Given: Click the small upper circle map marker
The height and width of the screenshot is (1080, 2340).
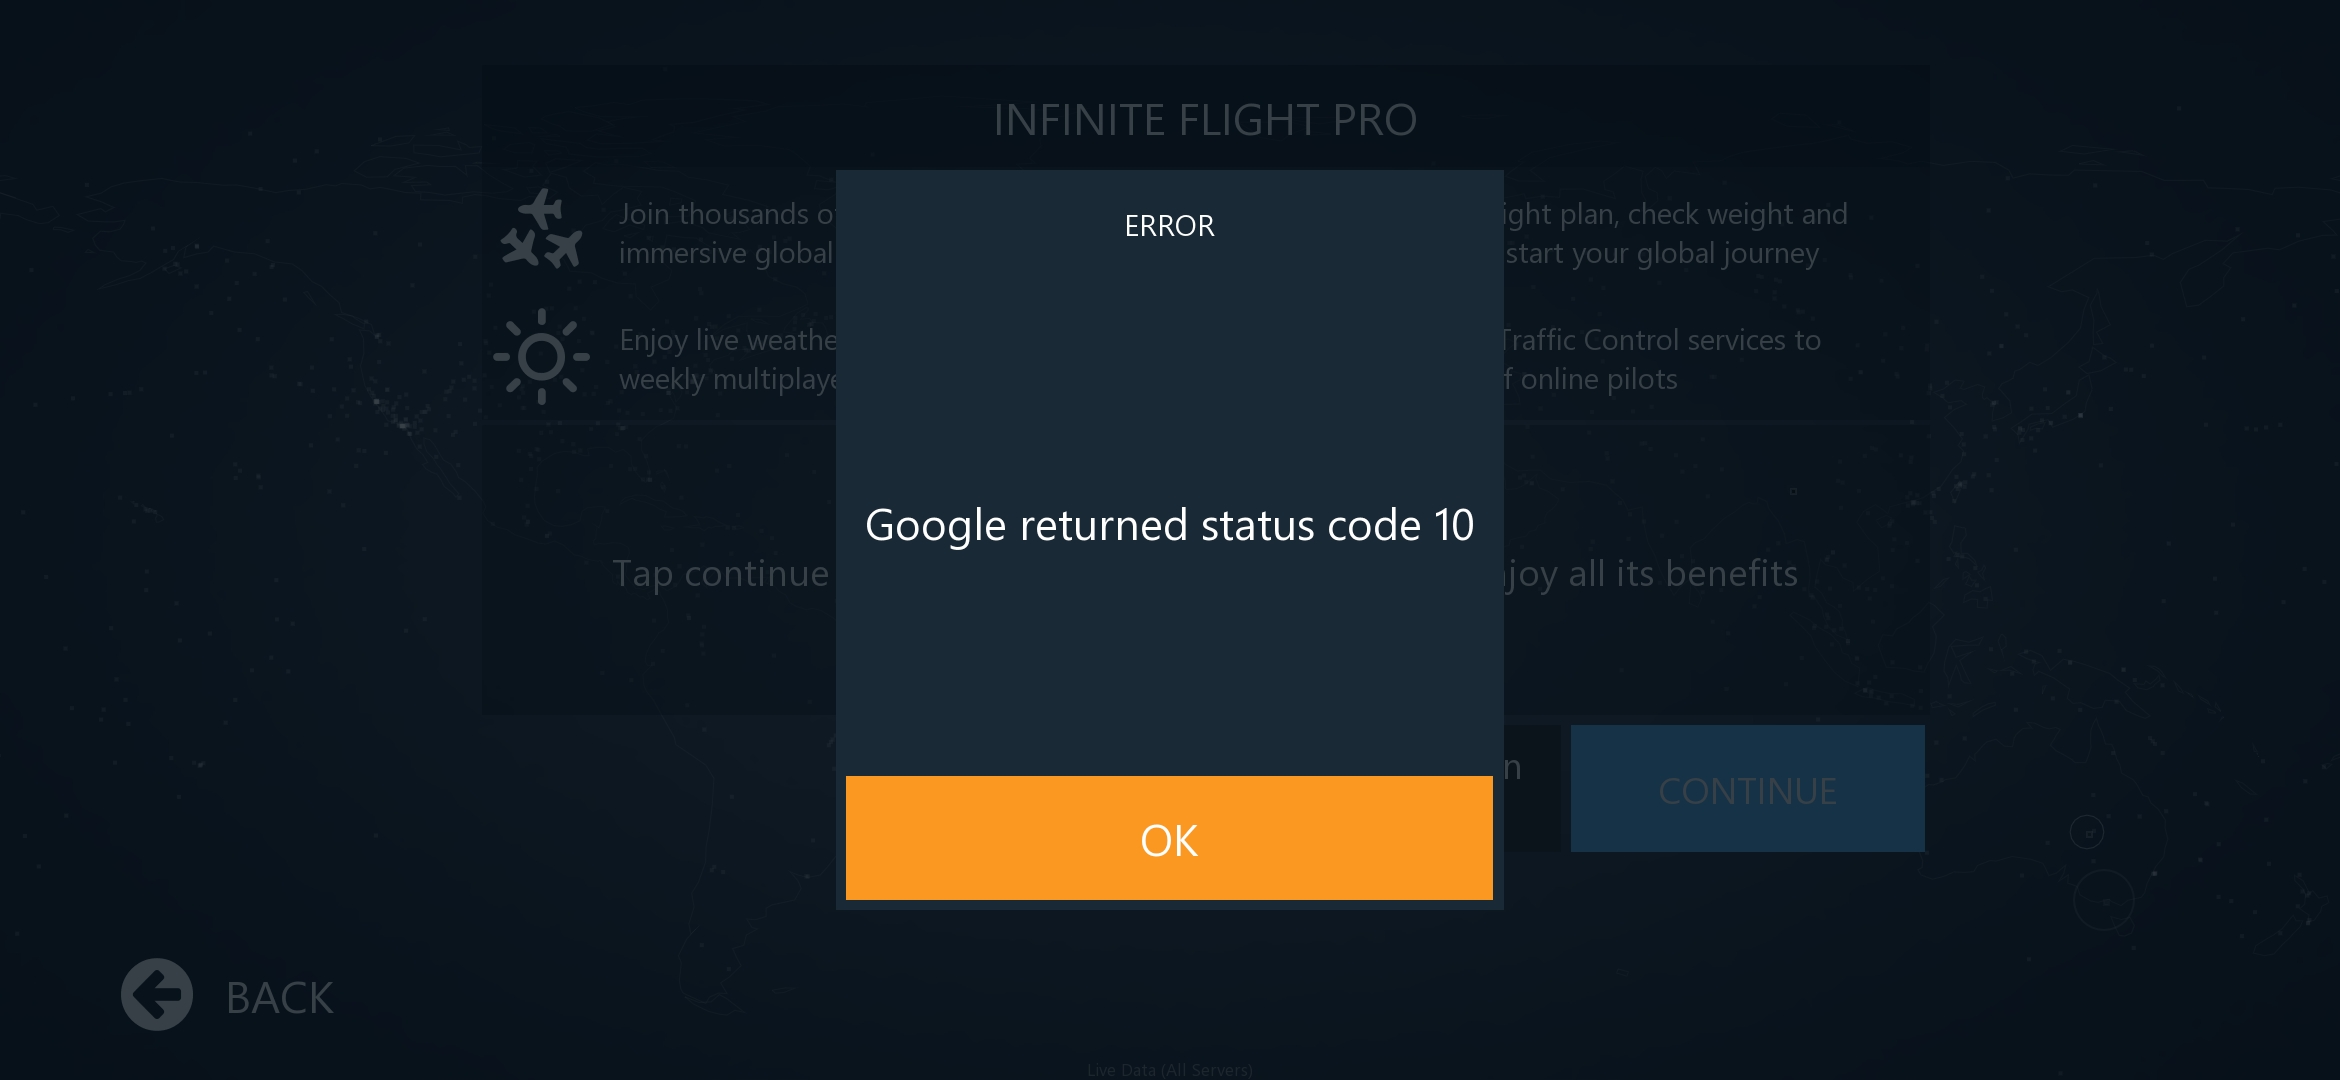Looking at the screenshot, I should pyautogui.click(x=2087, y=832).
